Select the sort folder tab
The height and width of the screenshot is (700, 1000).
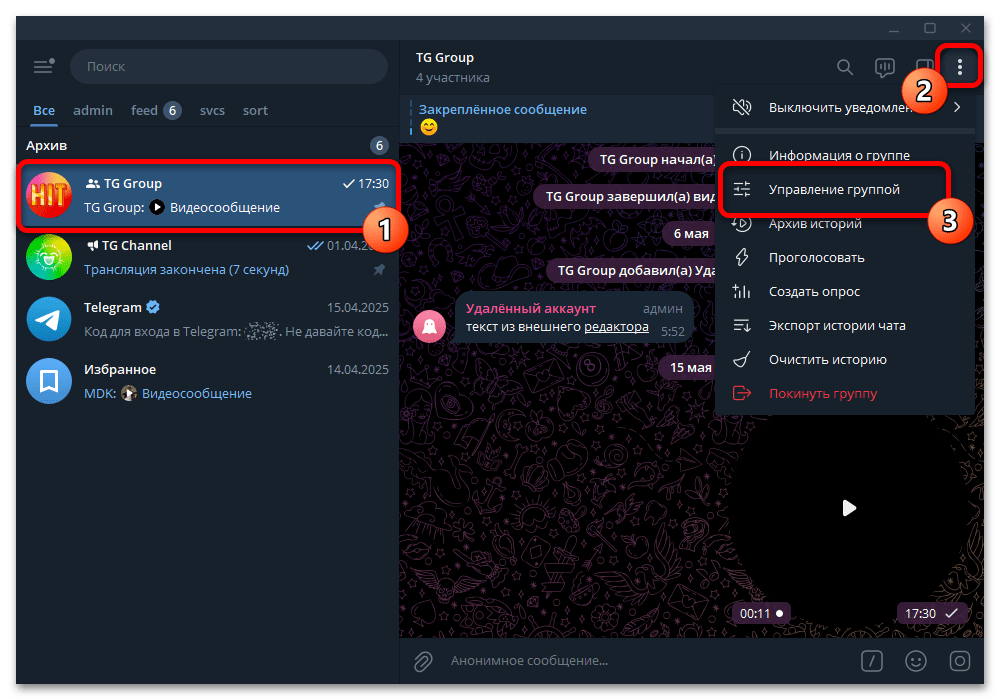pyautogui.click(x=255, y=110)
